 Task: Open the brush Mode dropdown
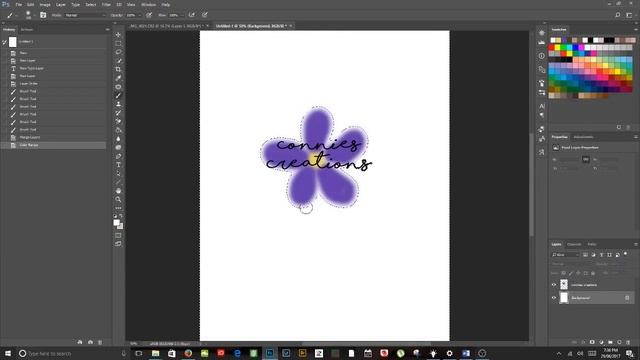tap(85, 15)
